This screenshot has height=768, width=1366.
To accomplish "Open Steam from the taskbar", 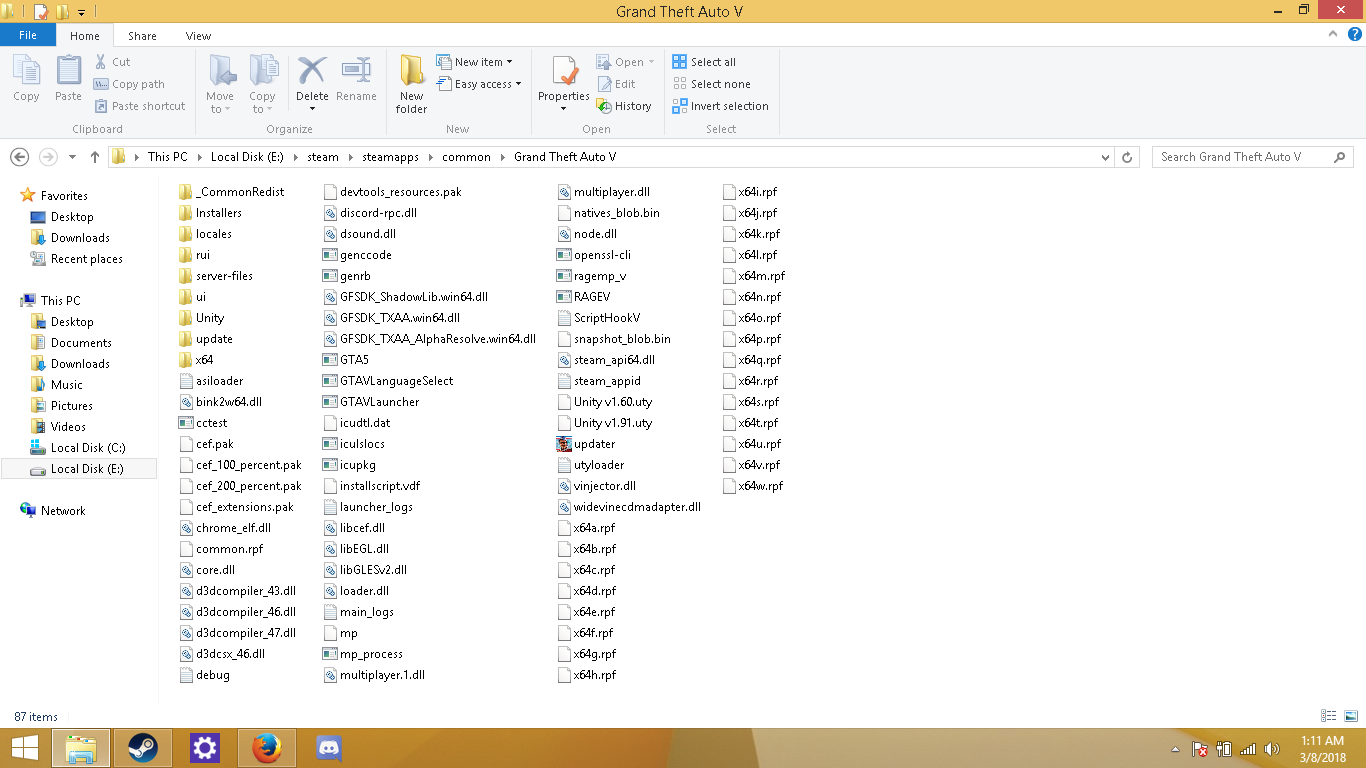I will click(143, 748).
